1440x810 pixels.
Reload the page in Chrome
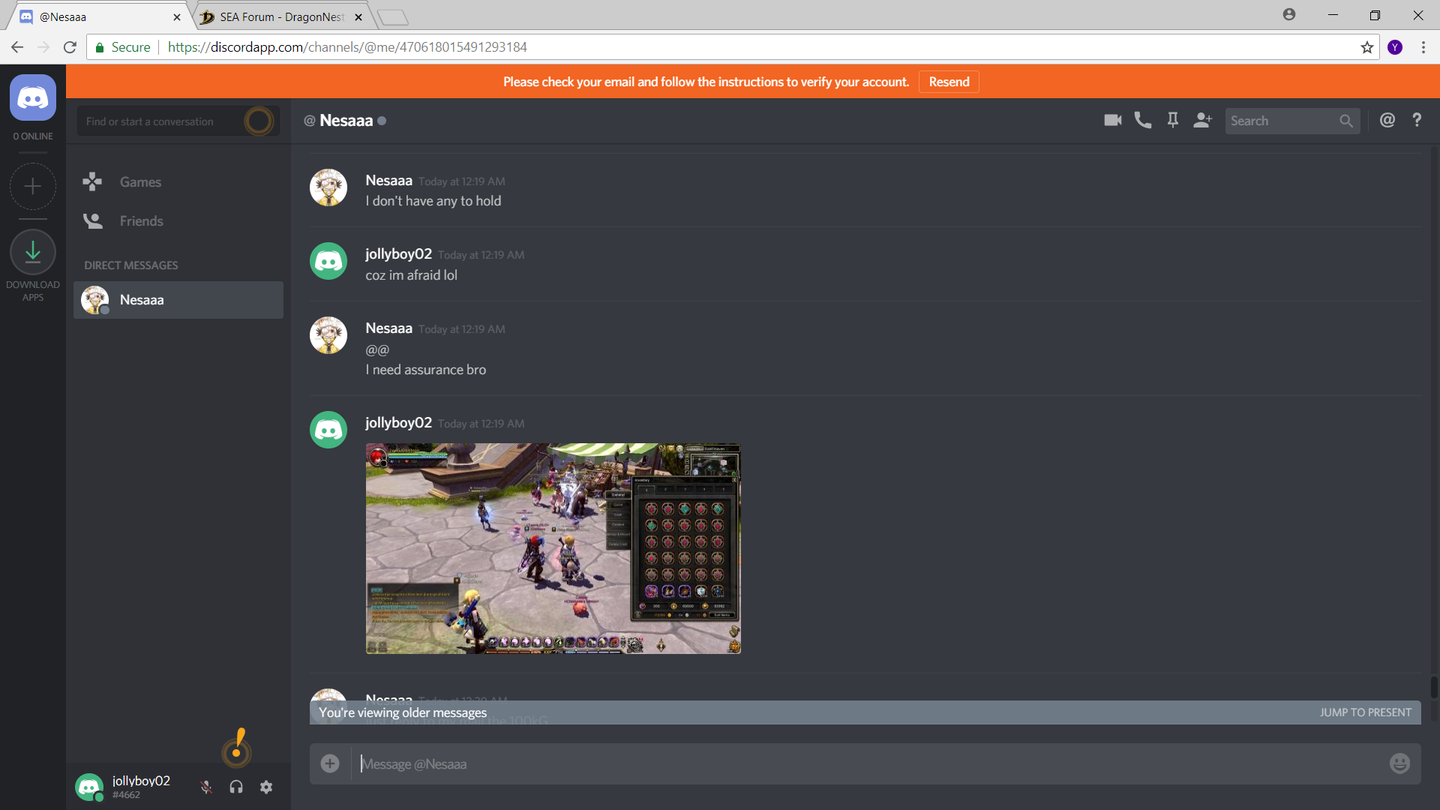(70, 47)
